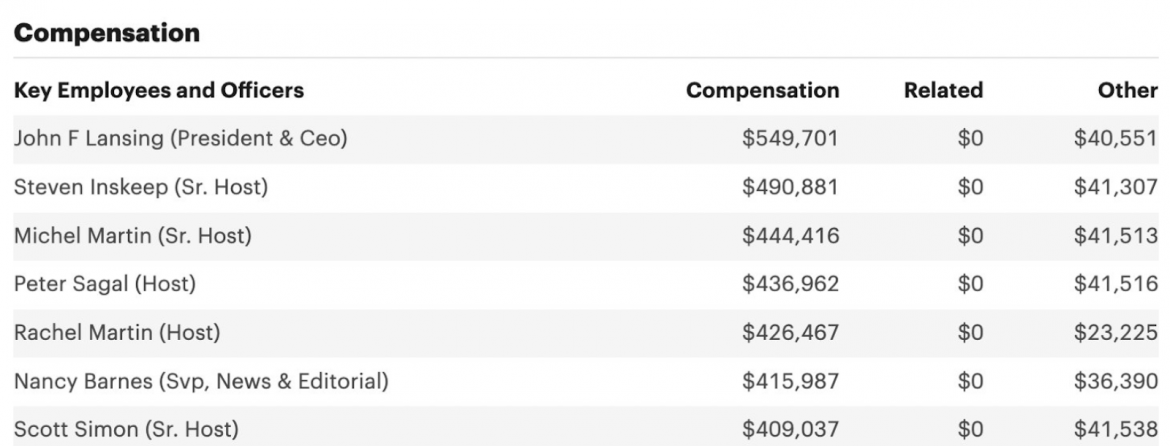The width and height of the screenshot is (1170, 446).
Task: Click the $409,037 compensation amount
Action: coord(790,429)
